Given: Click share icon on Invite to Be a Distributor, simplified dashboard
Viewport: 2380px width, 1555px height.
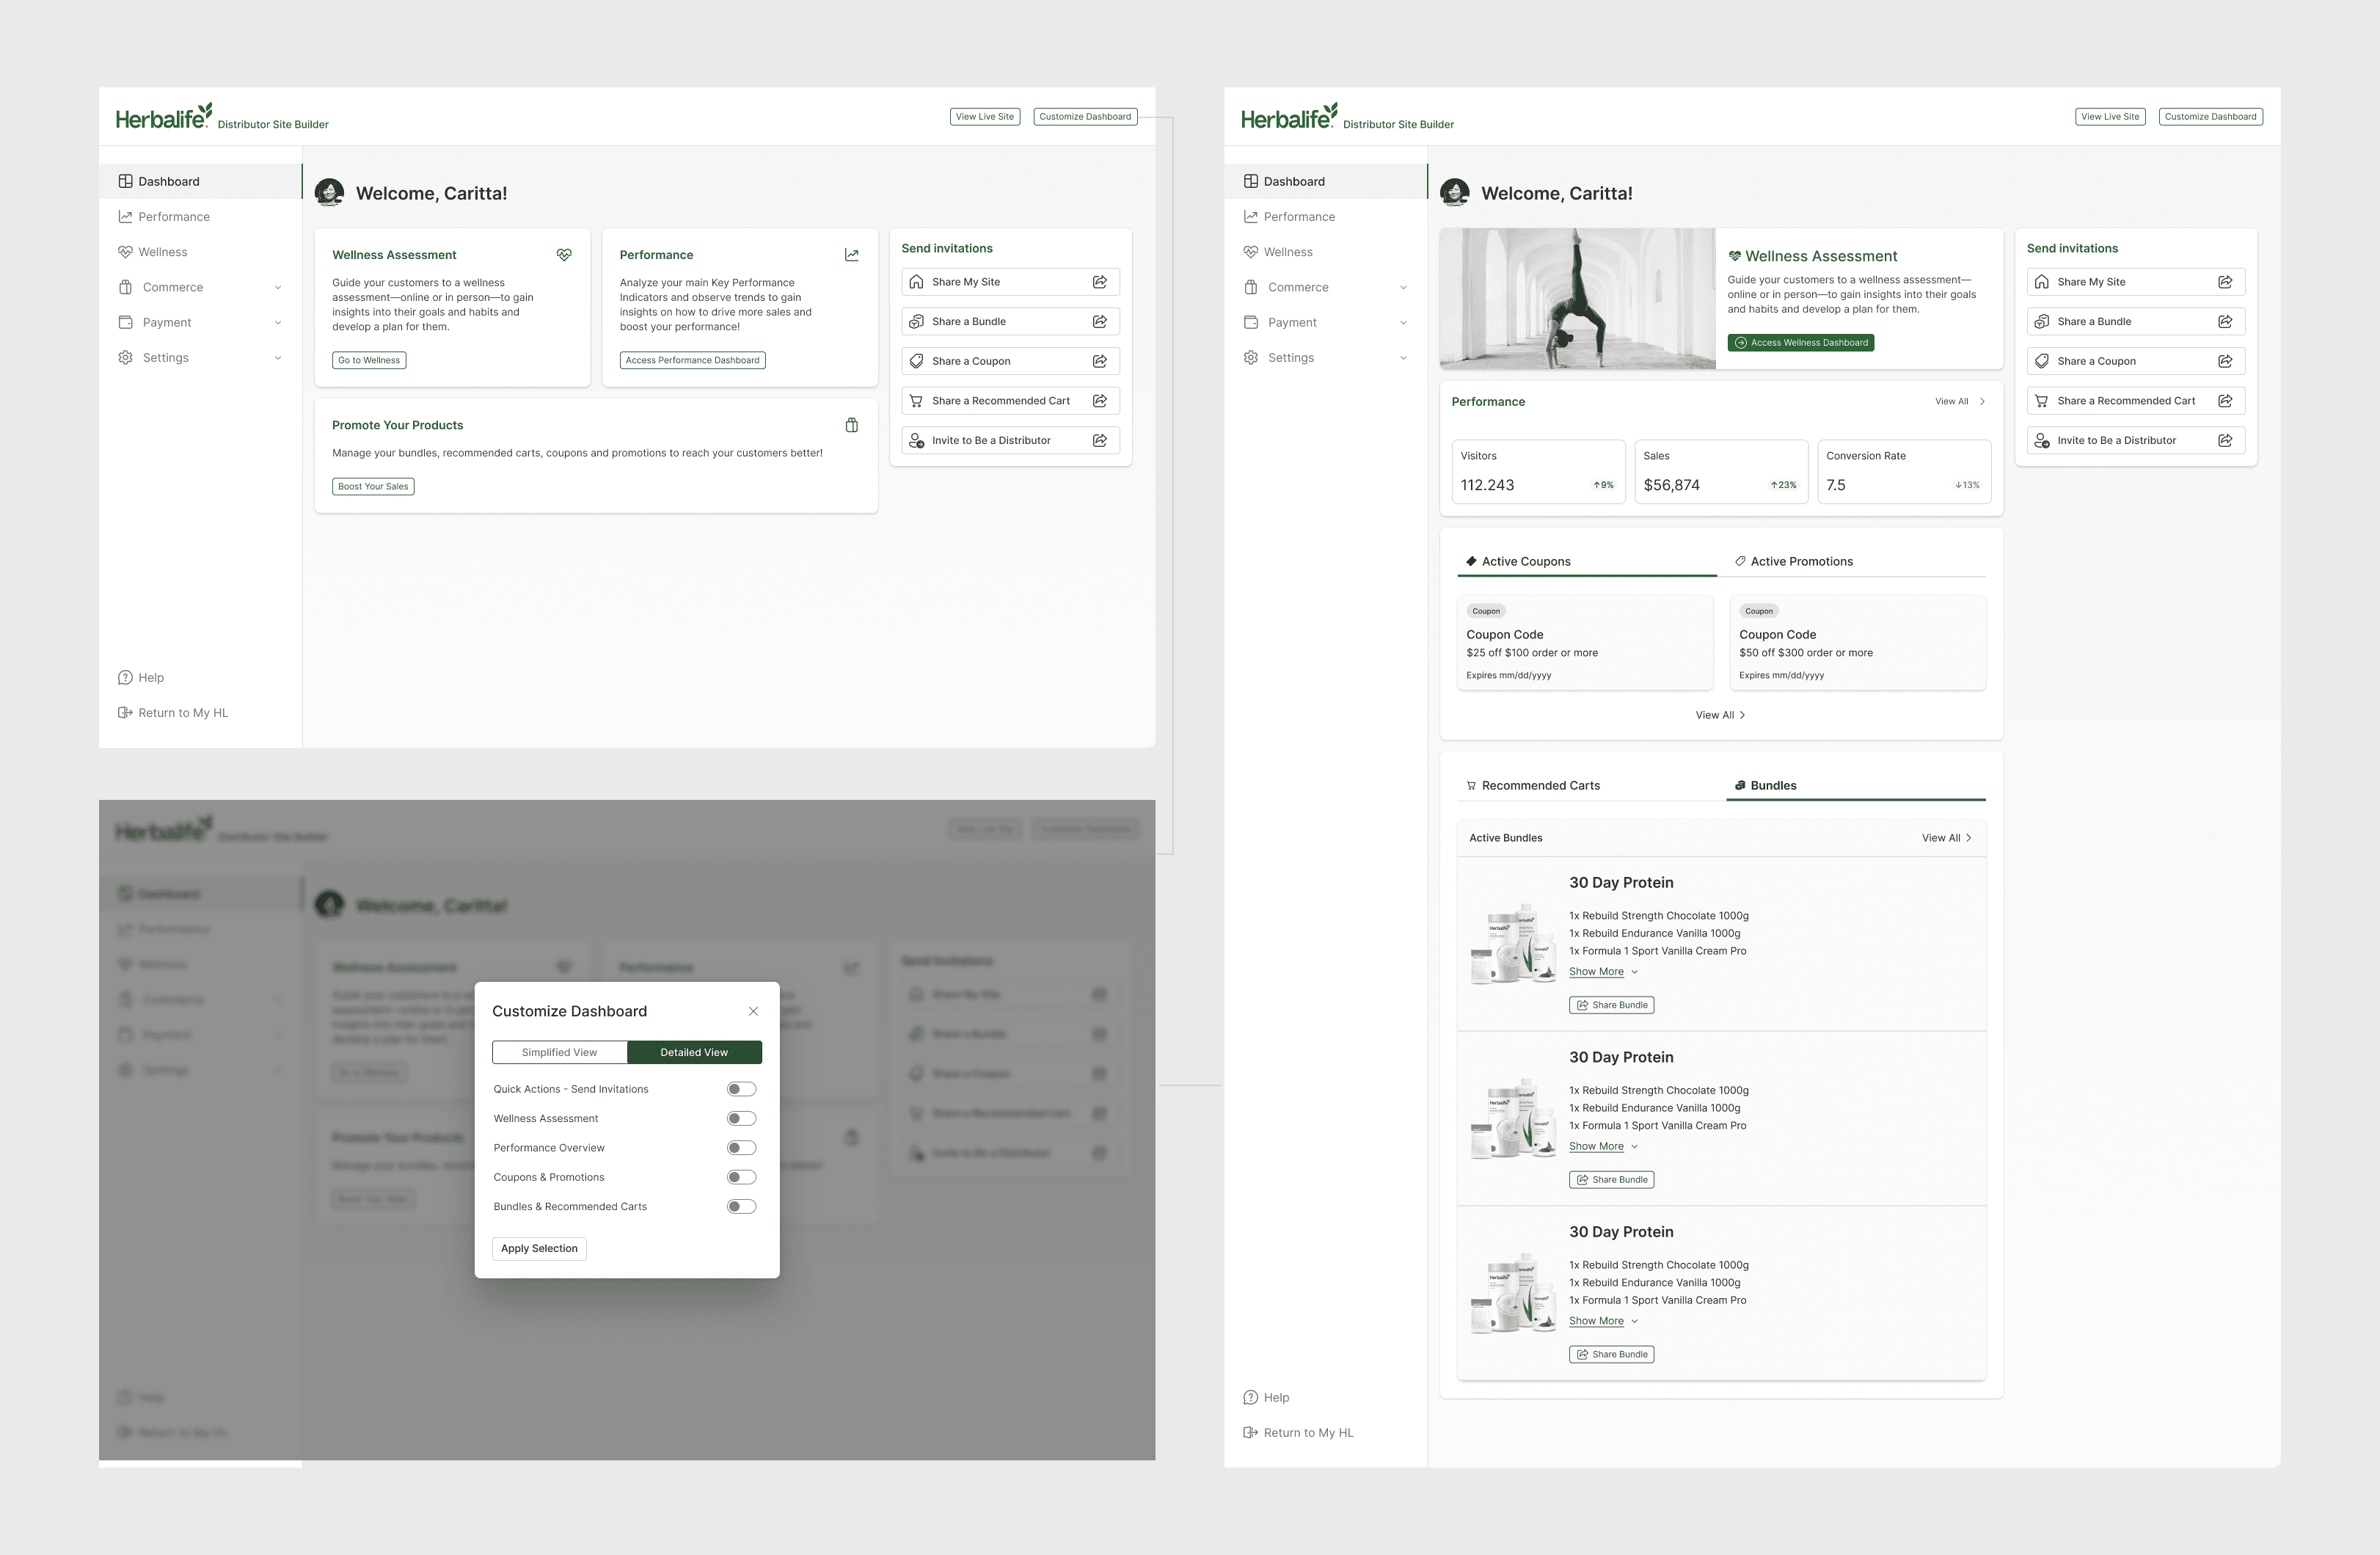Looking at the screenshot, I should pyautogui.click(x=1099, y=440).
